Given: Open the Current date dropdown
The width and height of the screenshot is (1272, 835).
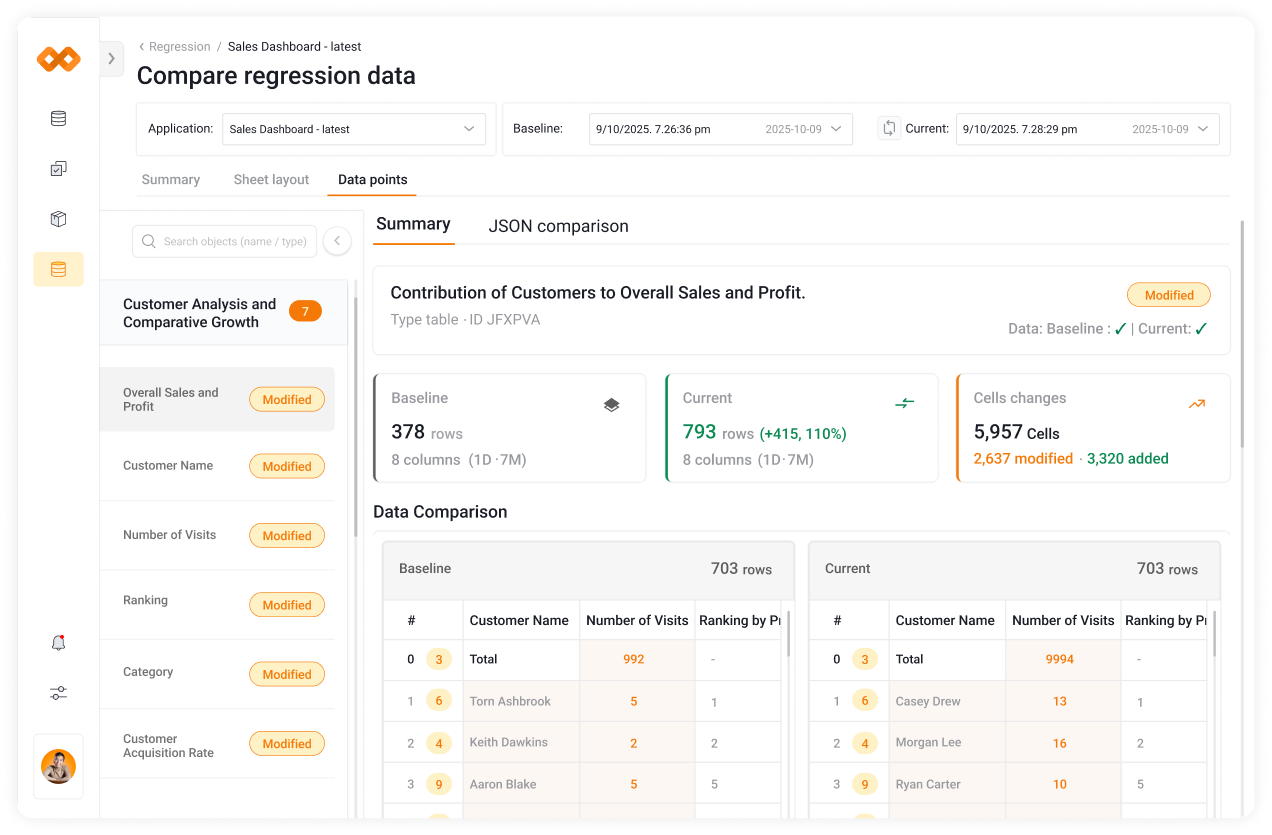Looking at the screenshot, I should click(x=1087, y=129).
